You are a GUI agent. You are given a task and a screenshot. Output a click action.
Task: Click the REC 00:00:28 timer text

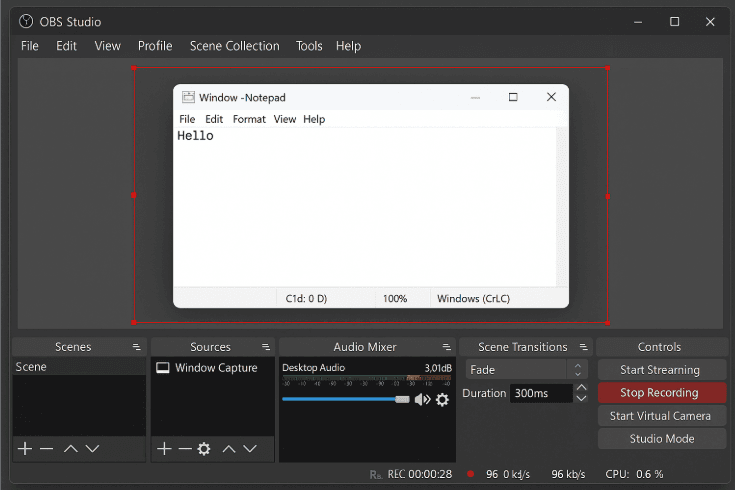(x=420, y=475)
